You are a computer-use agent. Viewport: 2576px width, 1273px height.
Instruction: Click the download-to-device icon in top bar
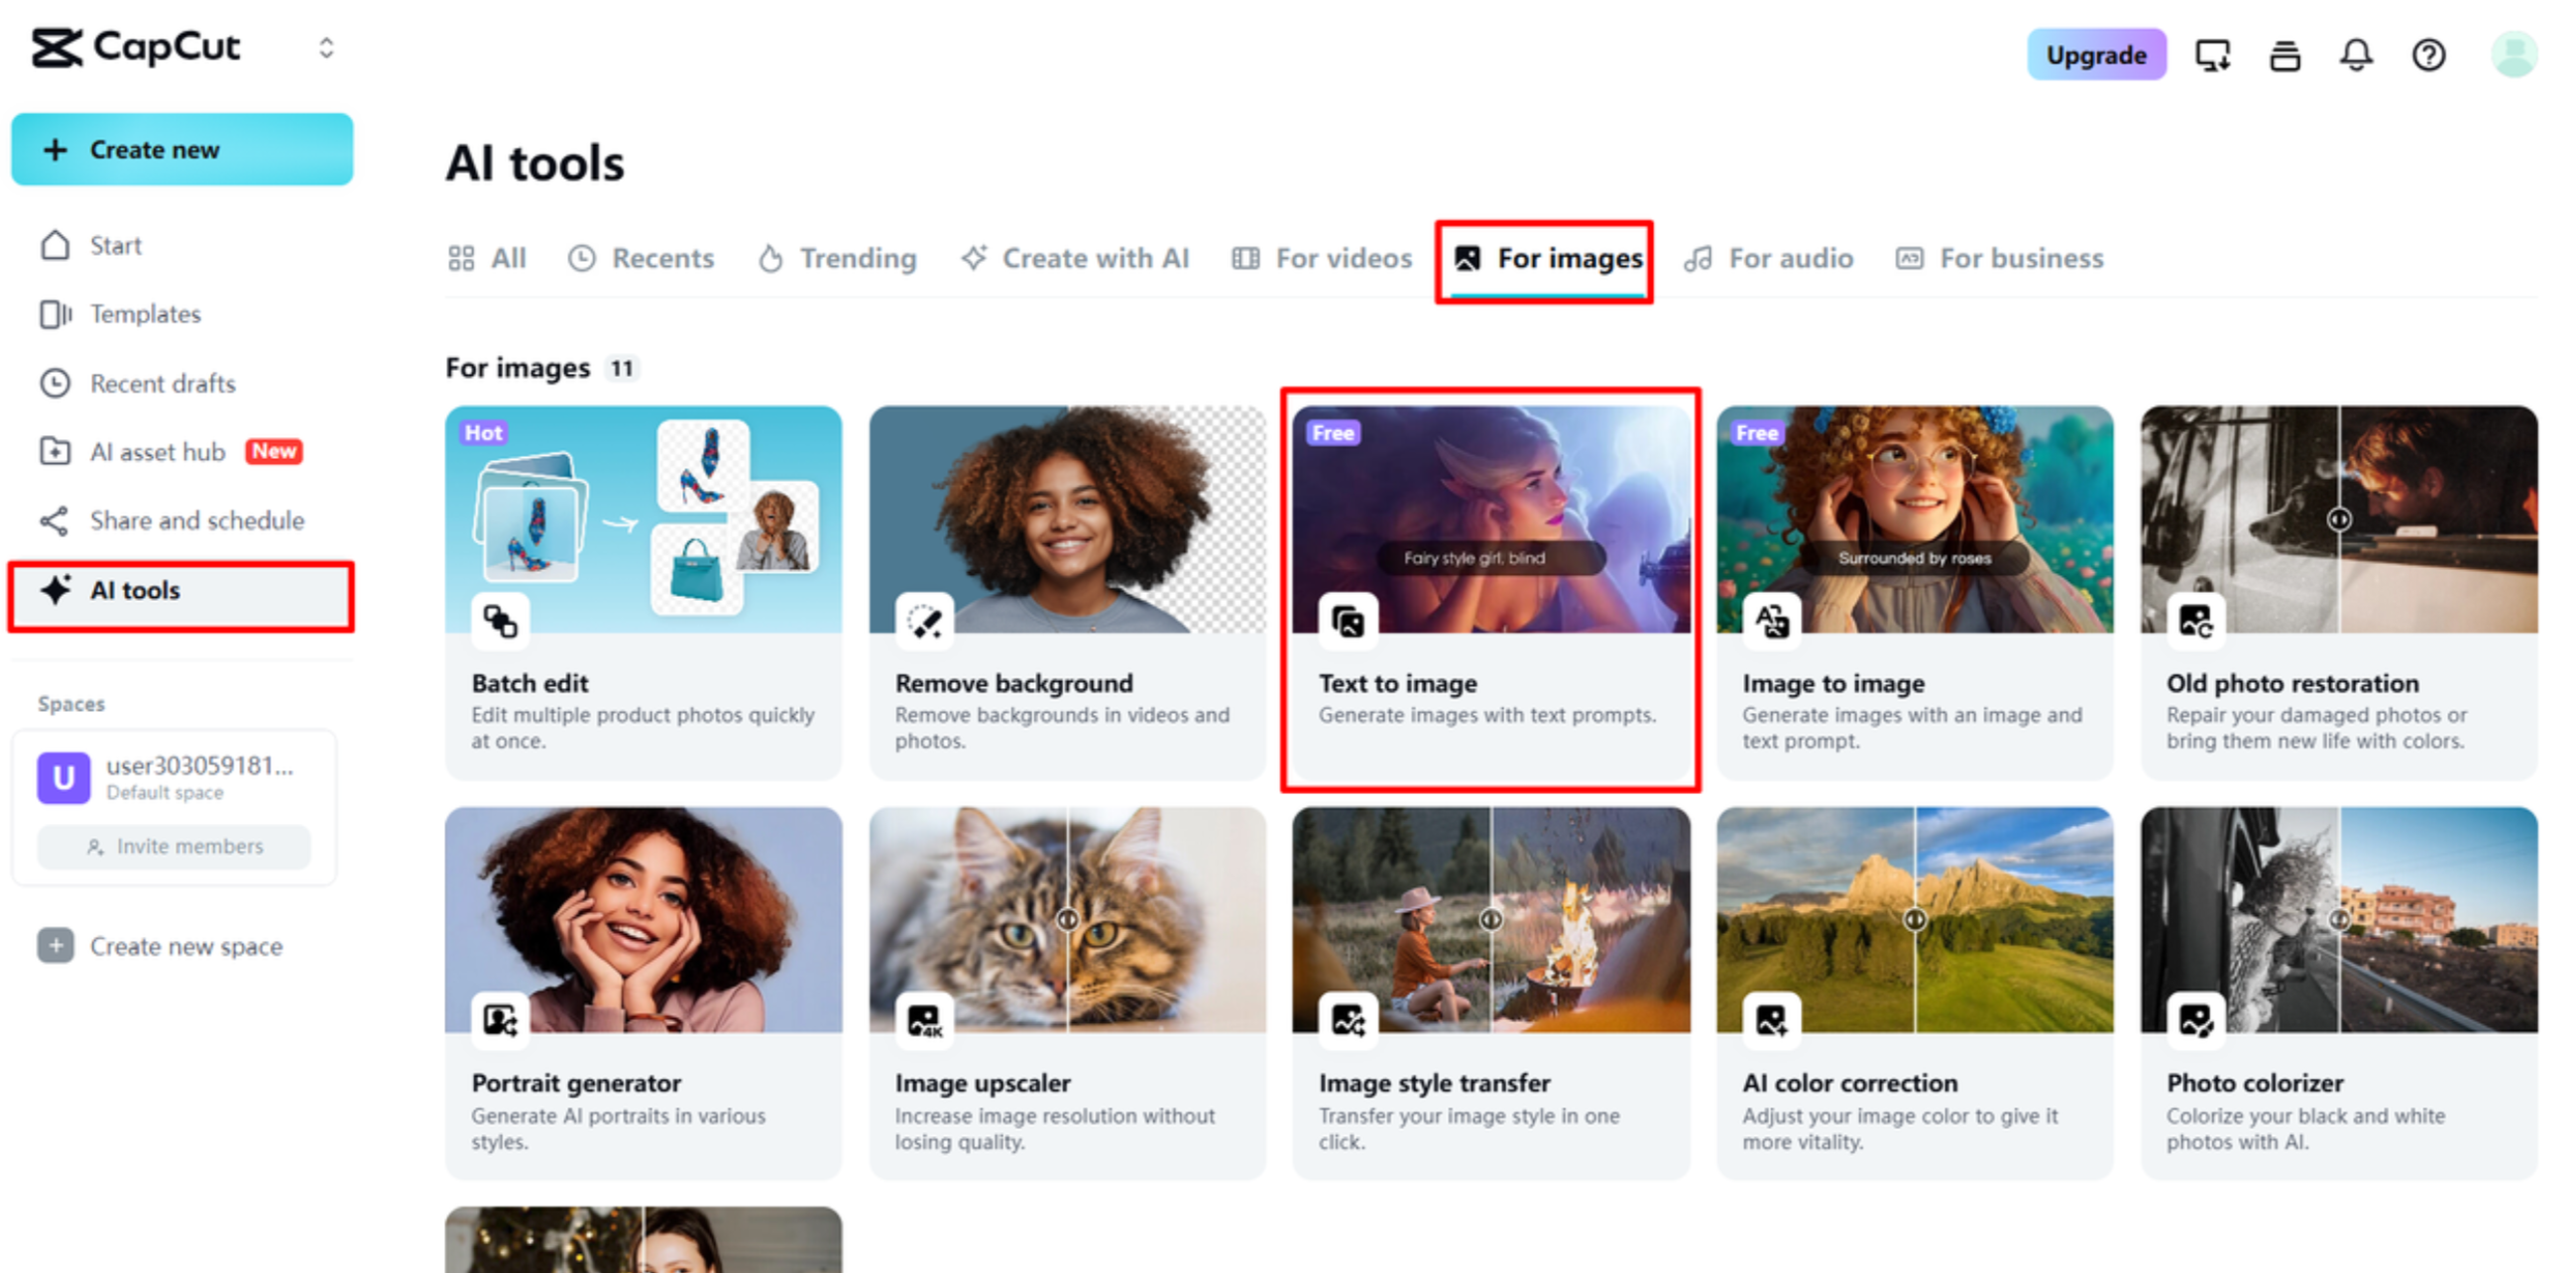(2212, 55)
